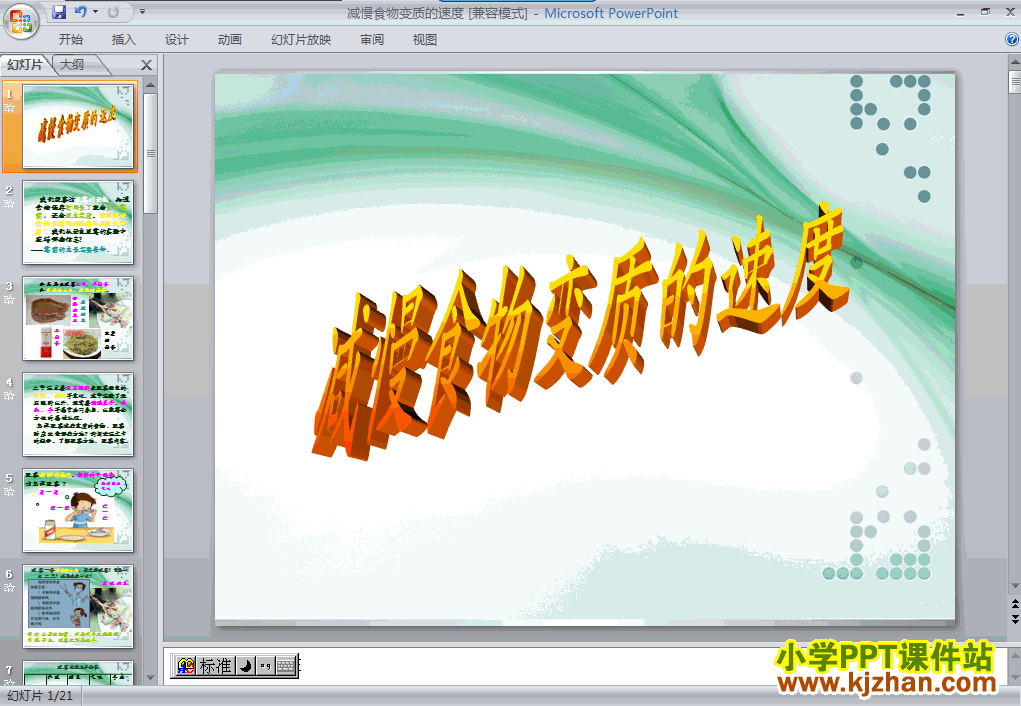Viewport: 1021px width, 706px height.
Task: Click the IME input method logo icon
Action: (186, 666)
